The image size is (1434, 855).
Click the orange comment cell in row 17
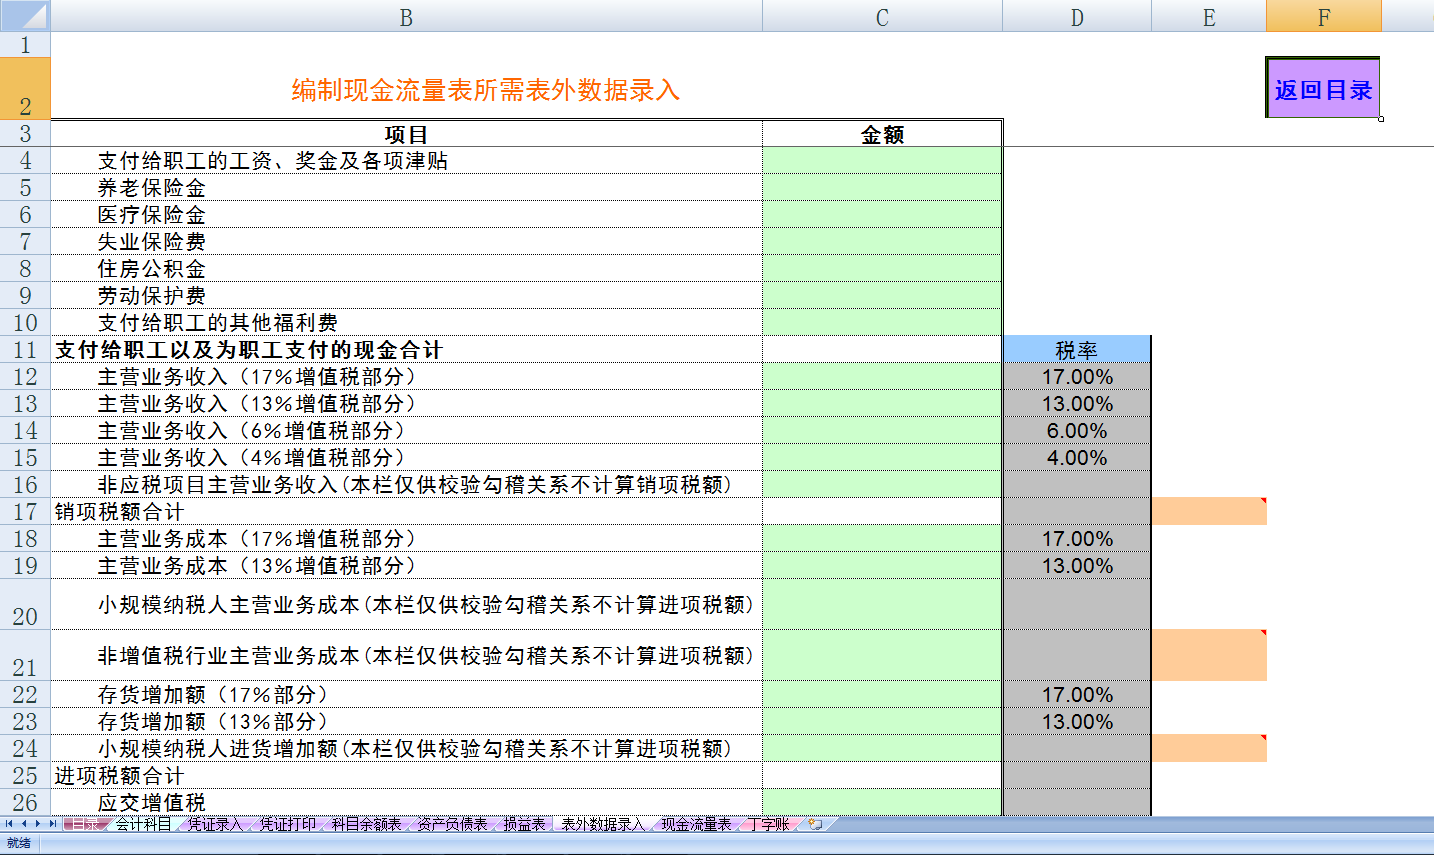[x=1209, y=512]
